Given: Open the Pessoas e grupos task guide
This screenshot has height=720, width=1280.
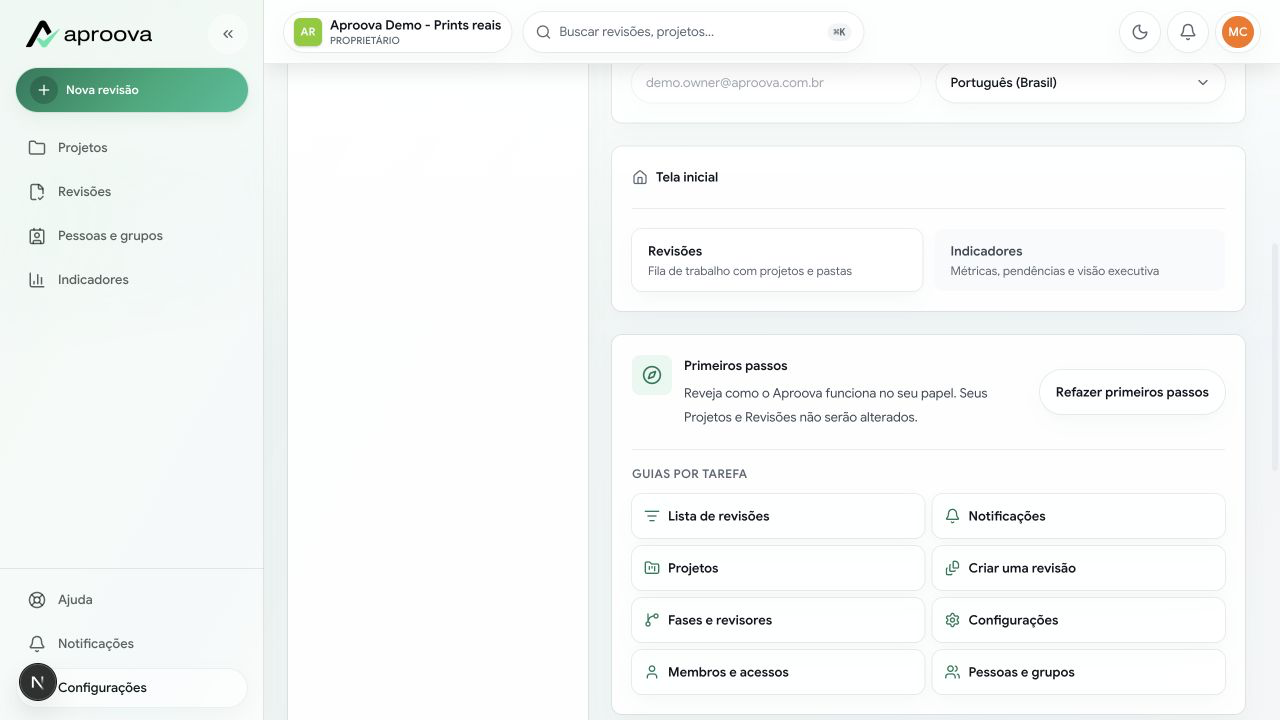Looking at the screenshot, I should click(x=1078, y=672).
